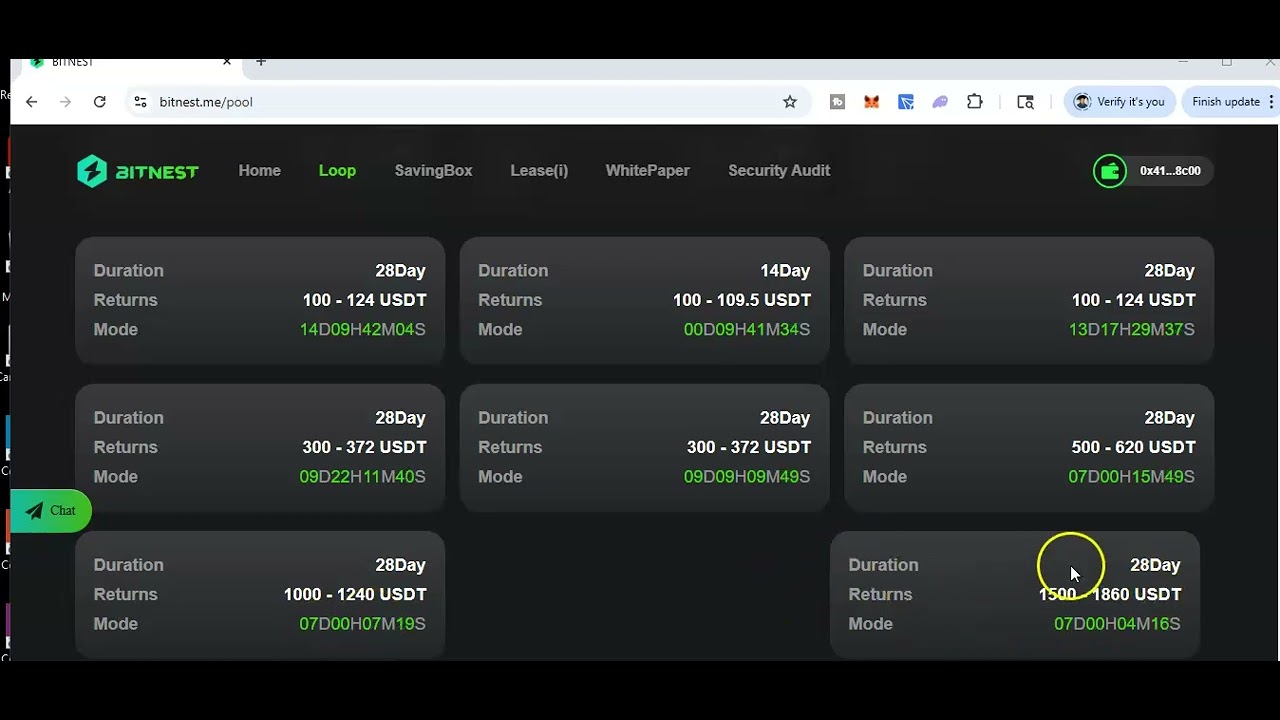Open the SavingBox page
Image resolution: width=1280 pixels, height=720 pixels.
pos(434,171)
